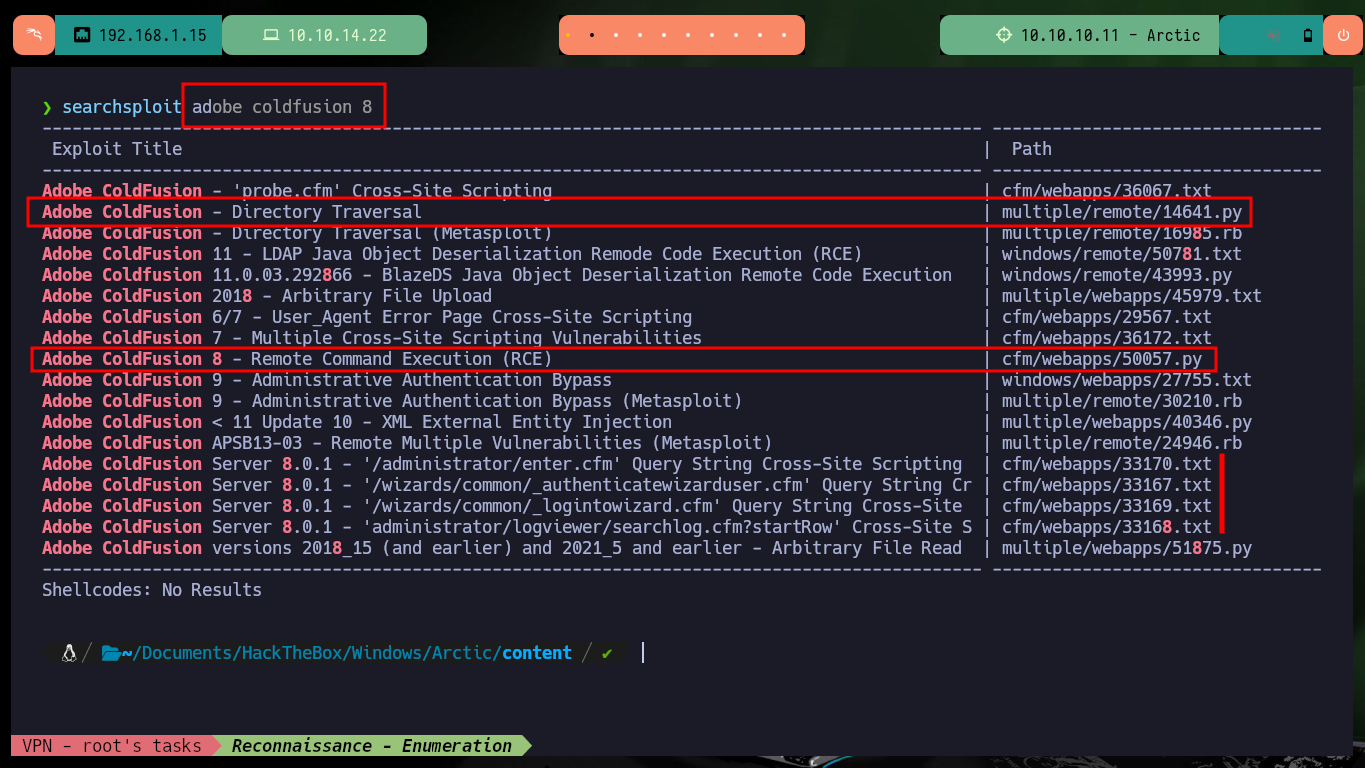
Task: Click path cfm/webapps/29567.txt
Action: point(1107,317)
